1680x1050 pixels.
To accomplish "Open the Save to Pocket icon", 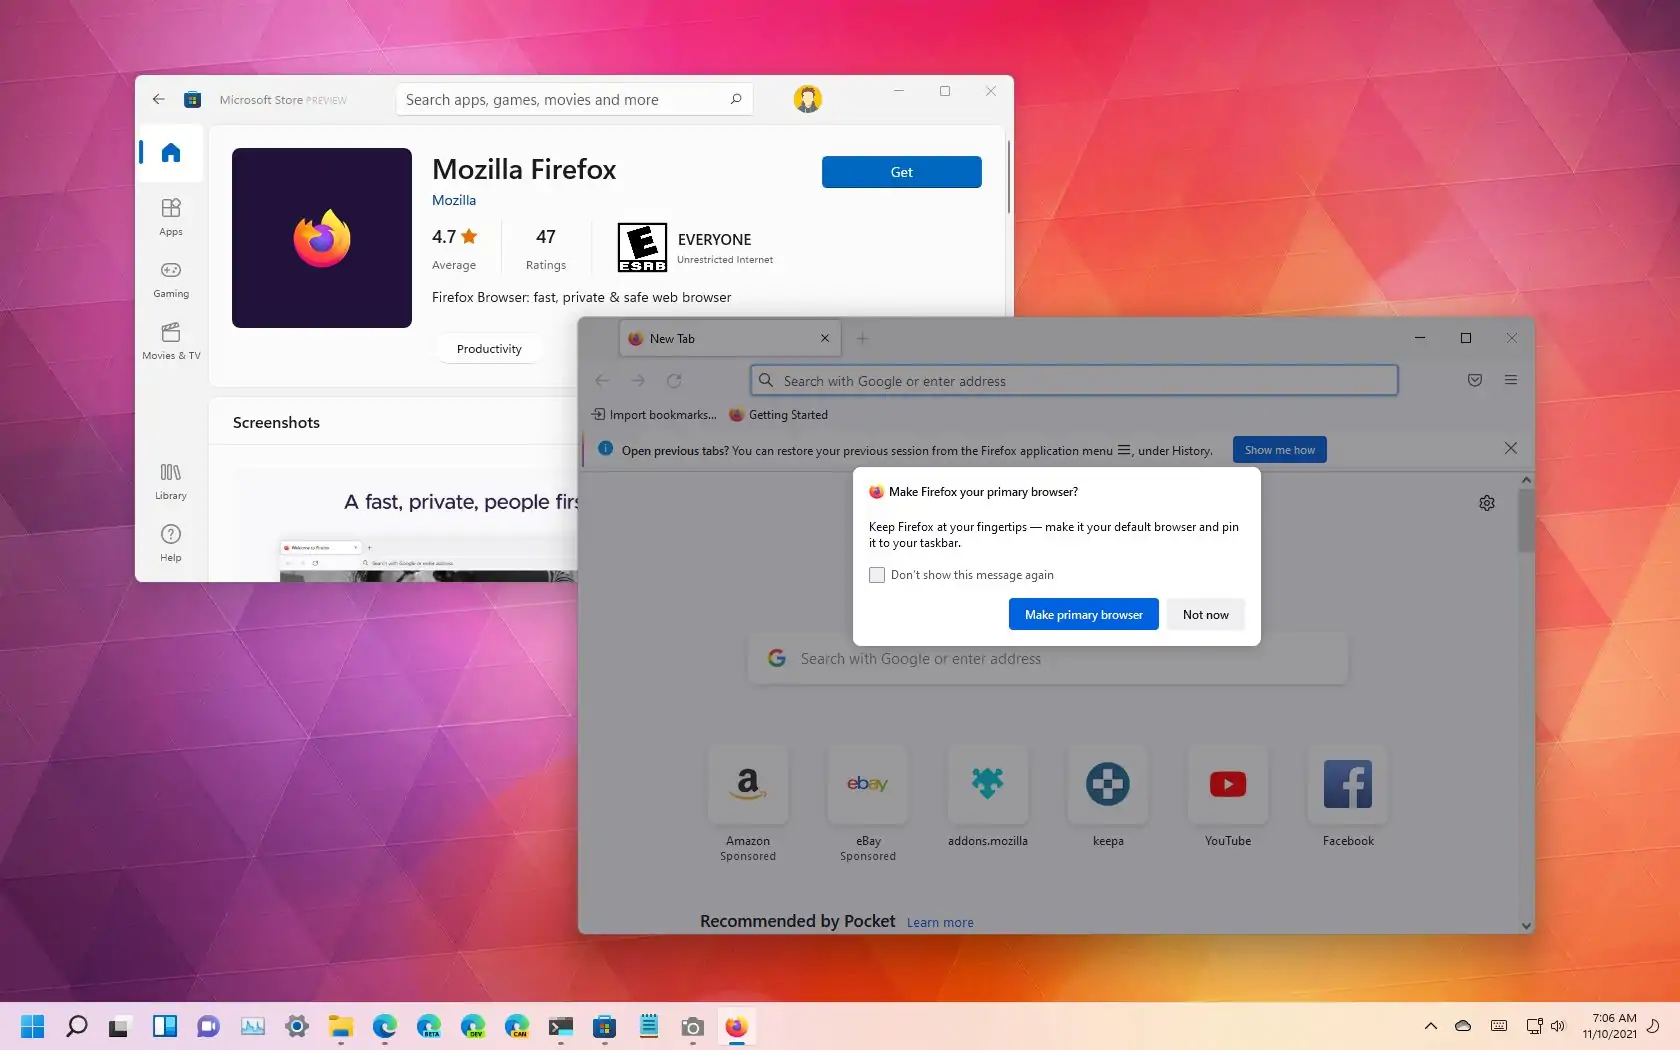I will [1474, 380].
